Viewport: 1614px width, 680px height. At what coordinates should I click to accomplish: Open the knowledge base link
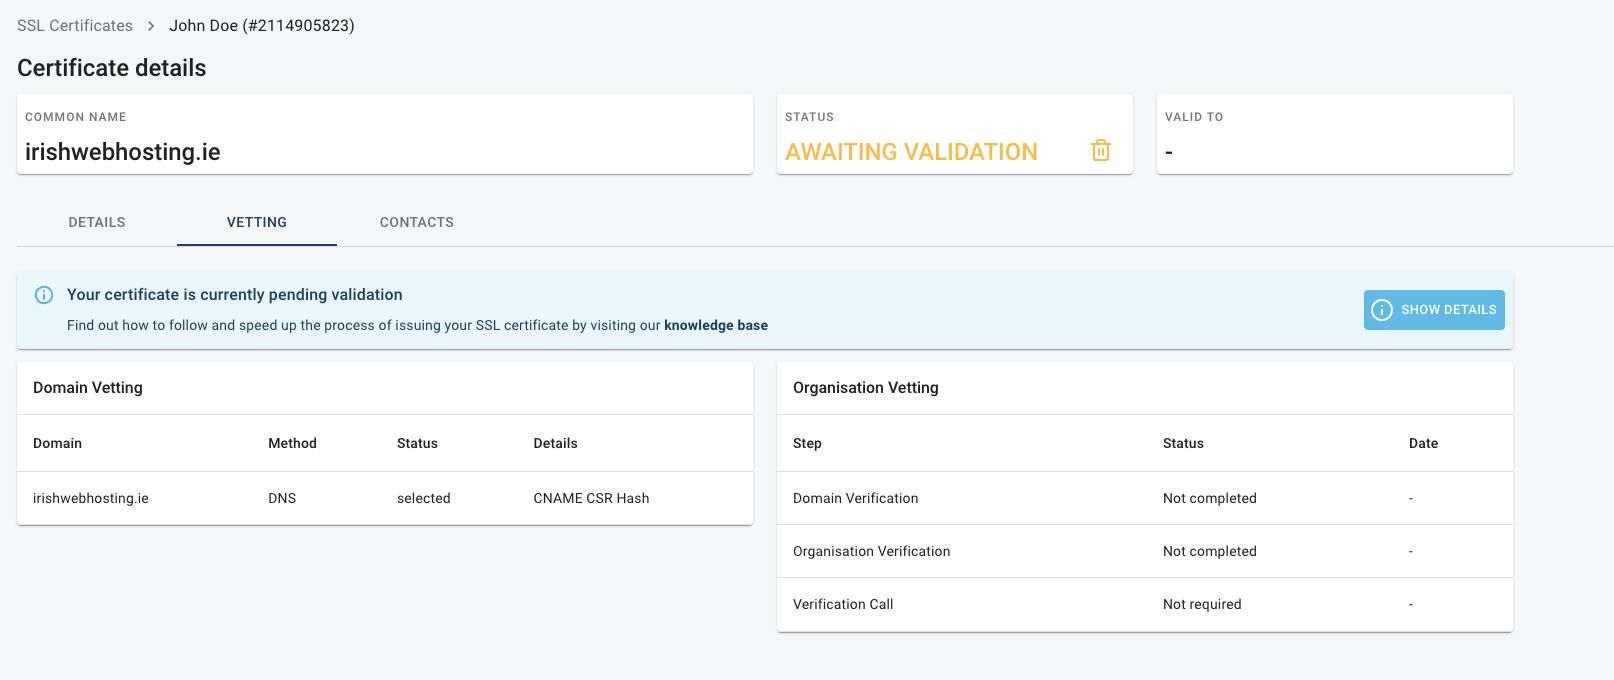pyautogui.click(x=716, y=325)
